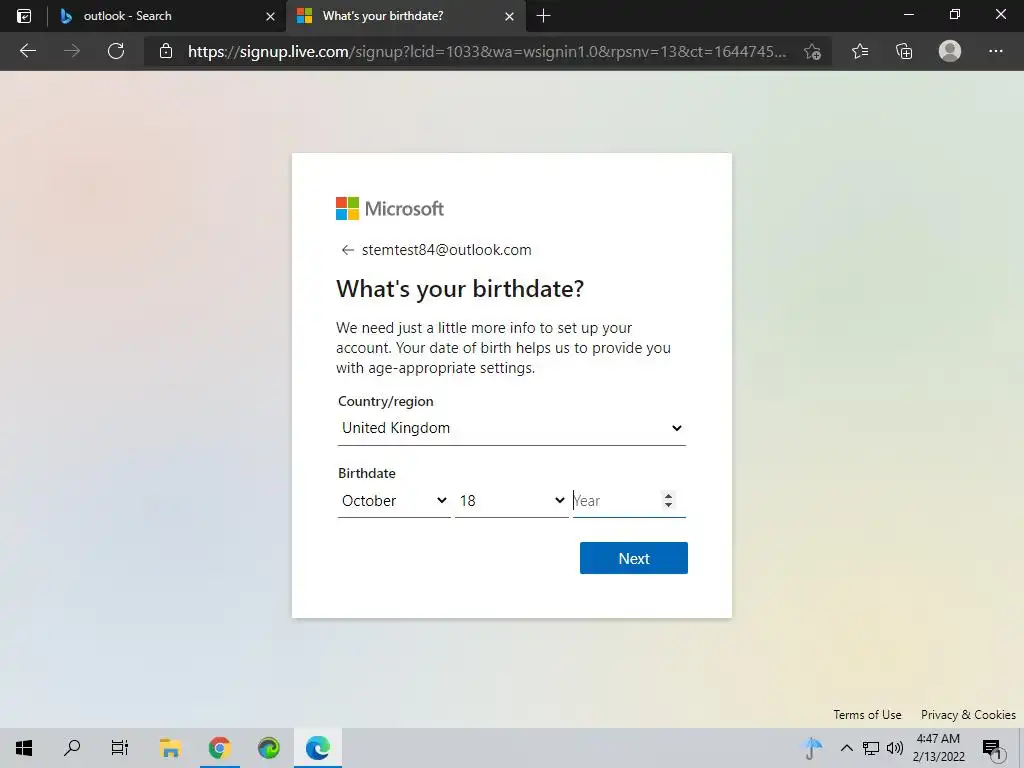Image resolution: width=1024 pixels, height=768 pixels.
Task: Open the notification center icon
Action: [x=991, y=748]
